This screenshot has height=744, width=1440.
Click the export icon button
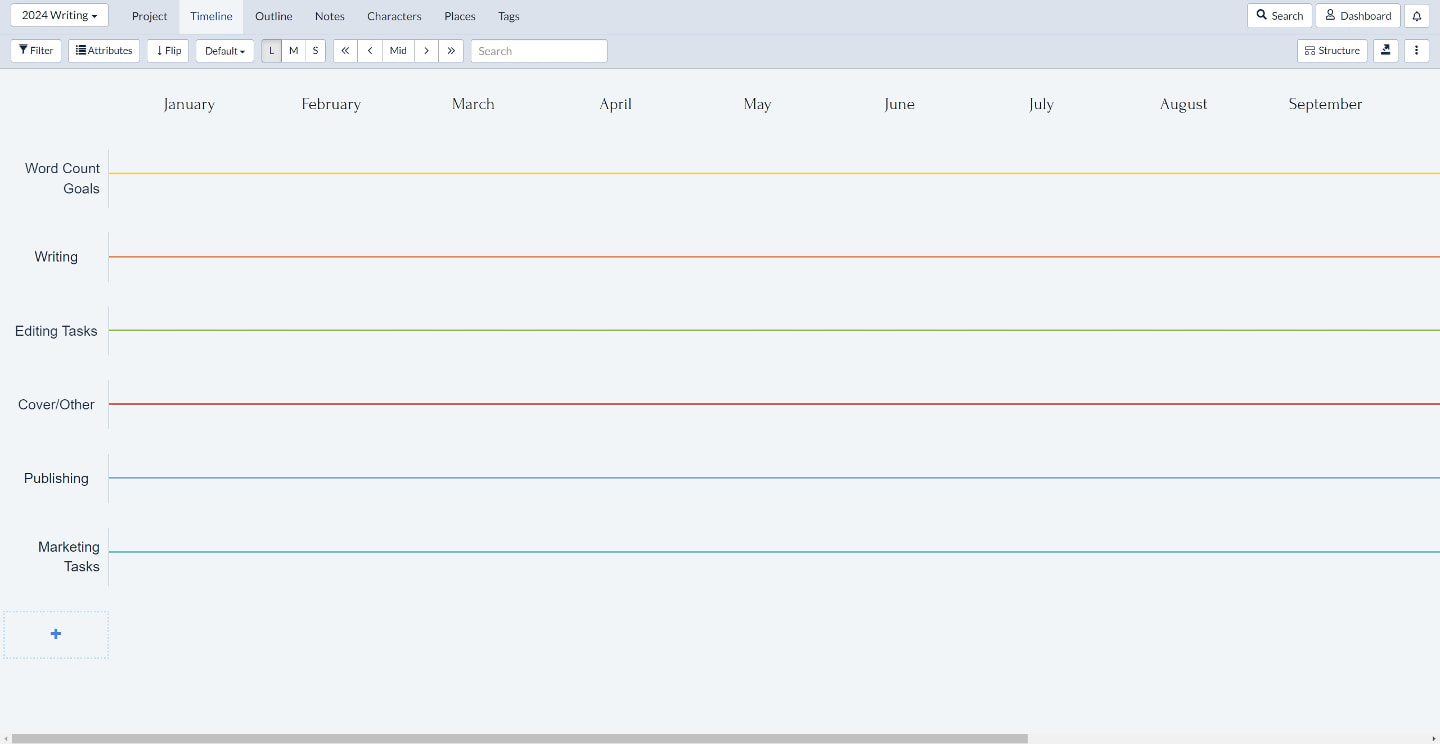pyautogui.click(x=1386, y=51)
